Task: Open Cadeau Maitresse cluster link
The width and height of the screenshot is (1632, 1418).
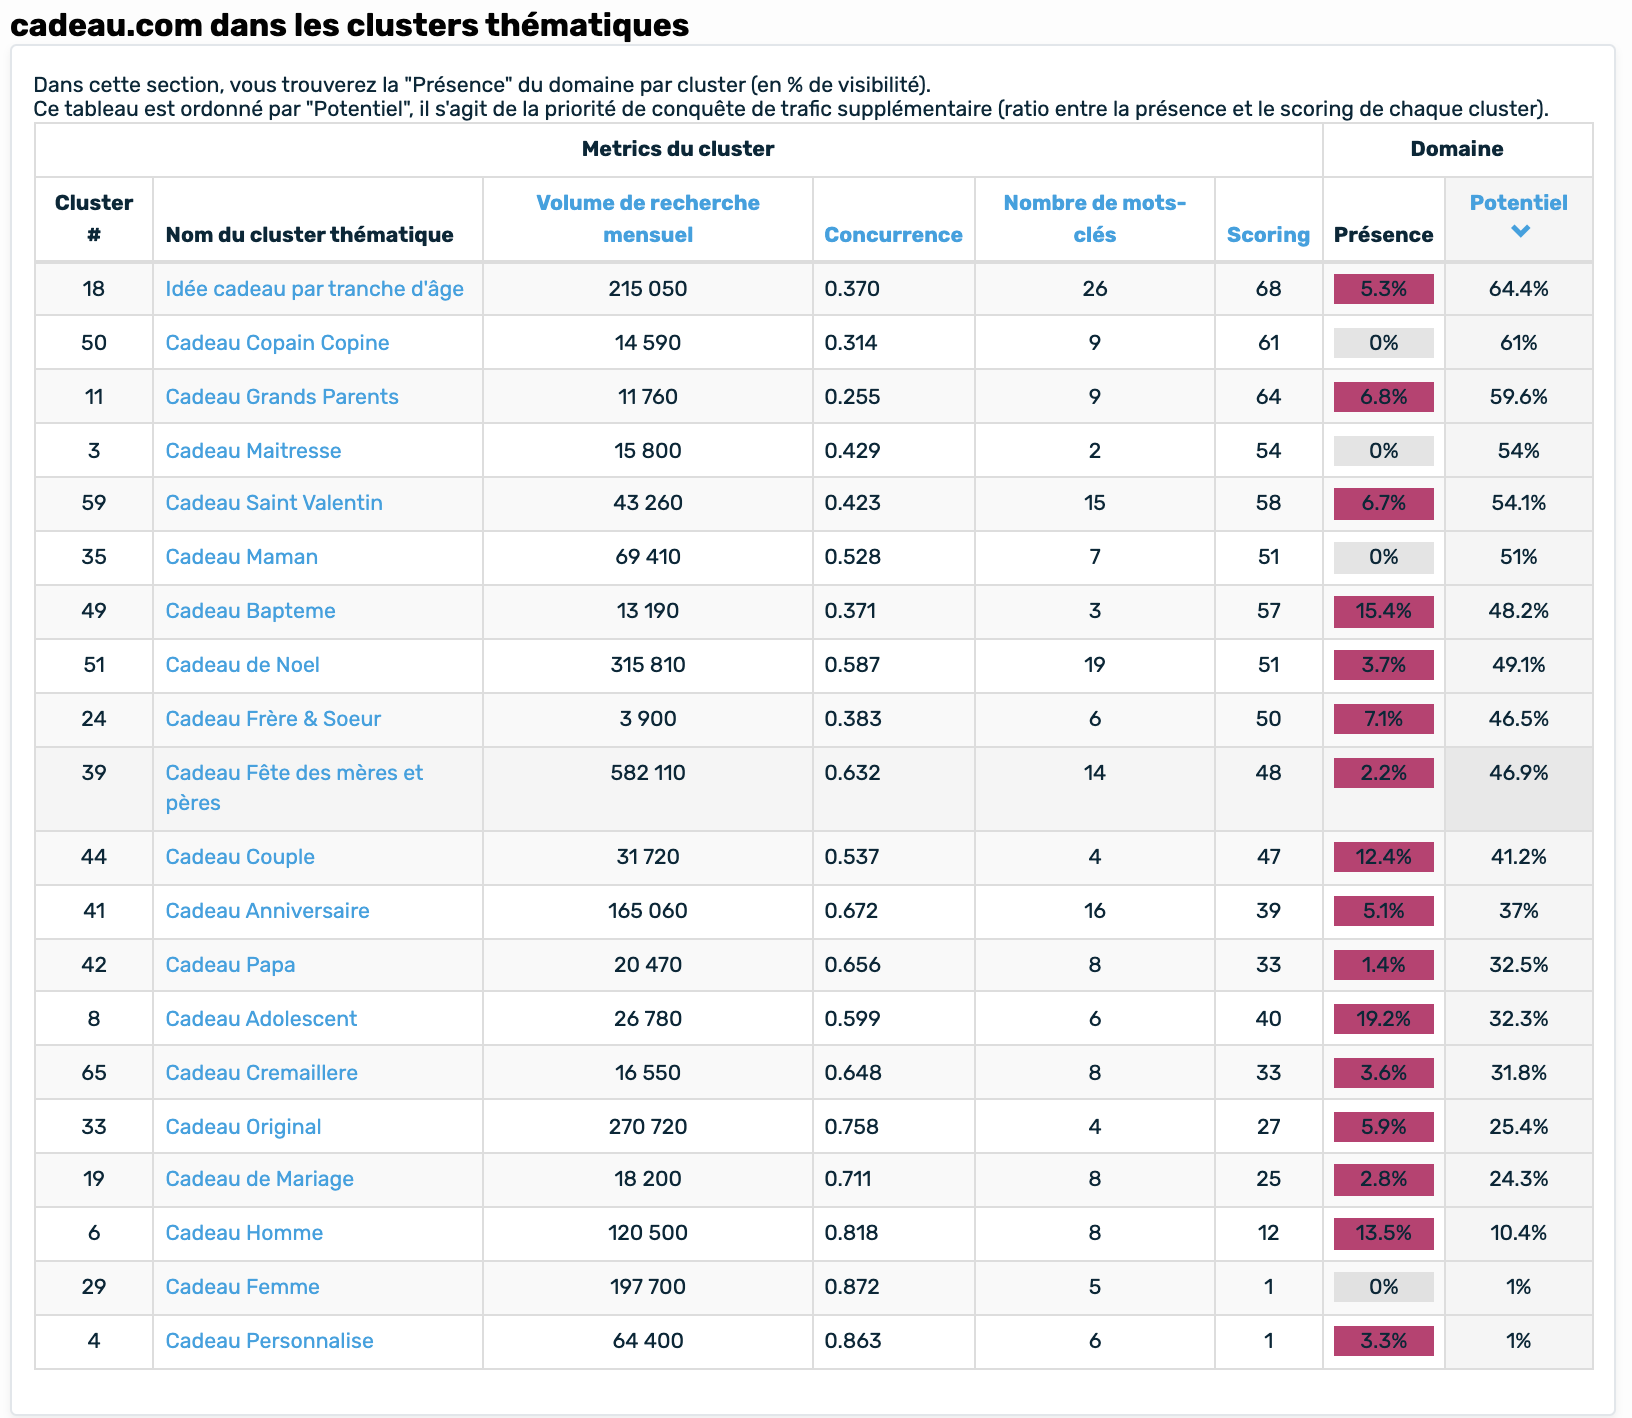Action: click(x=253, y=451)
